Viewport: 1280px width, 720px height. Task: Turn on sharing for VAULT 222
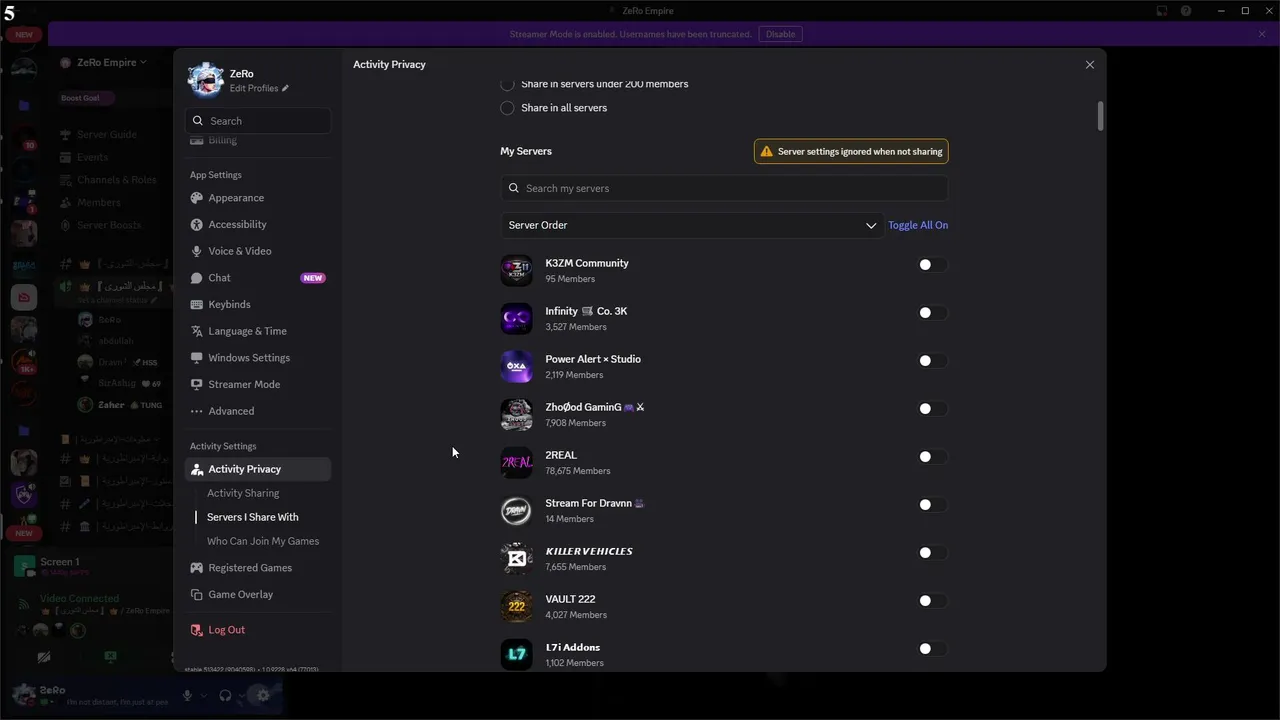[931, 601]
